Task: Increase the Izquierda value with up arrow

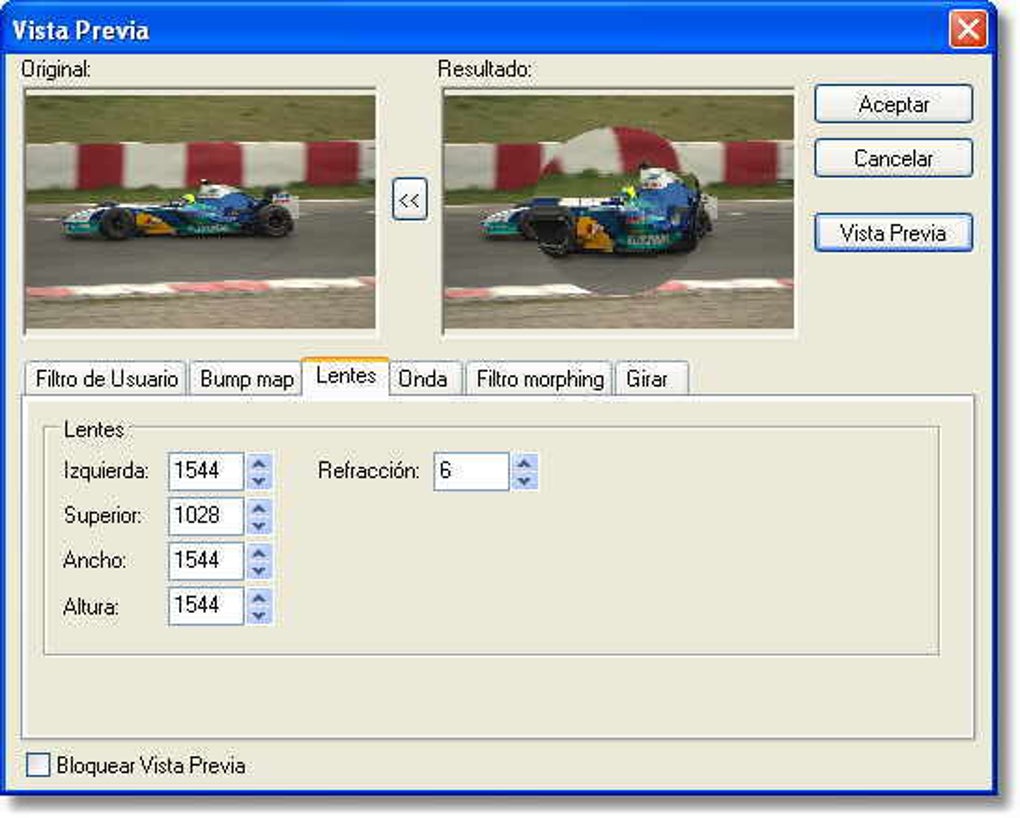Action: tap(259, 463)
